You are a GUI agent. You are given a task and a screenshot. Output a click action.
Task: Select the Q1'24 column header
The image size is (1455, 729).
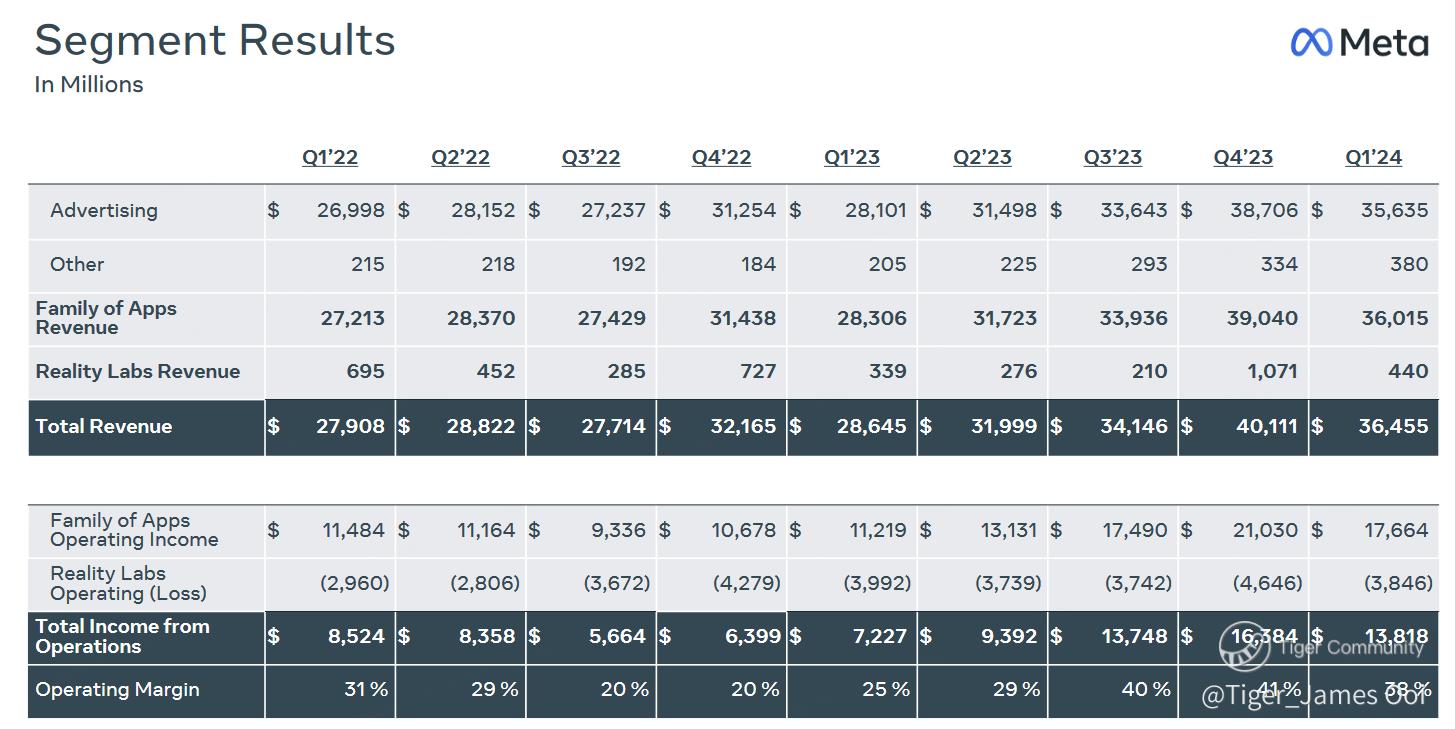point(1373,157)
